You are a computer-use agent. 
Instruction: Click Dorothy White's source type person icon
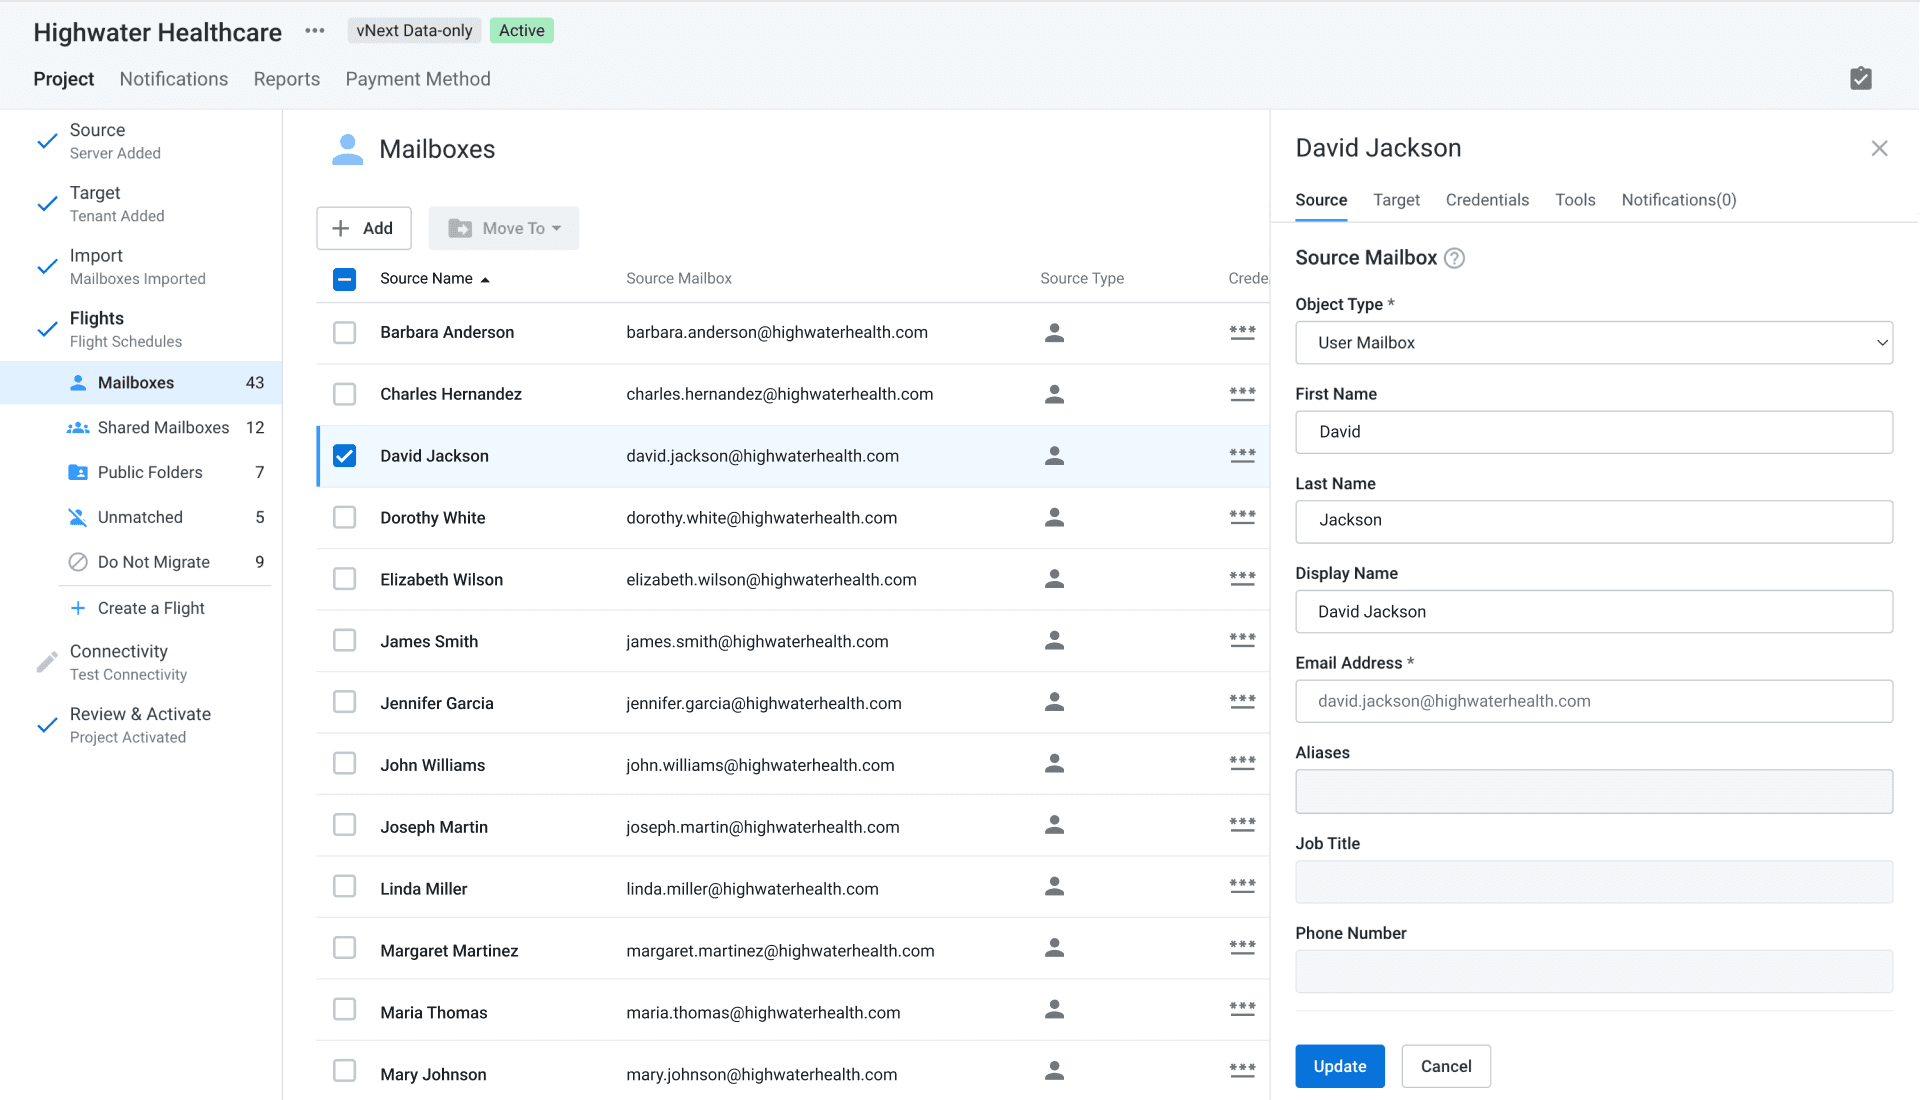pyautogui.click(x=1054, y=517)
